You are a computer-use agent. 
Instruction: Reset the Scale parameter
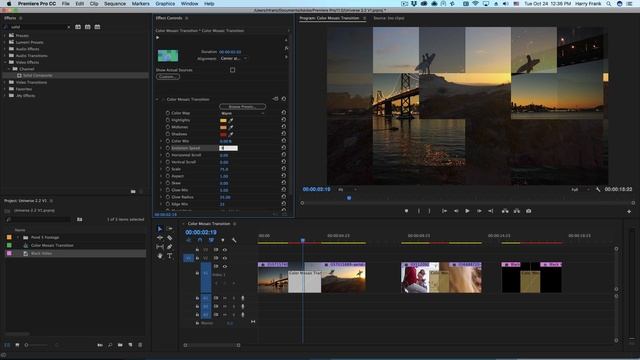[x=284, y=169]
